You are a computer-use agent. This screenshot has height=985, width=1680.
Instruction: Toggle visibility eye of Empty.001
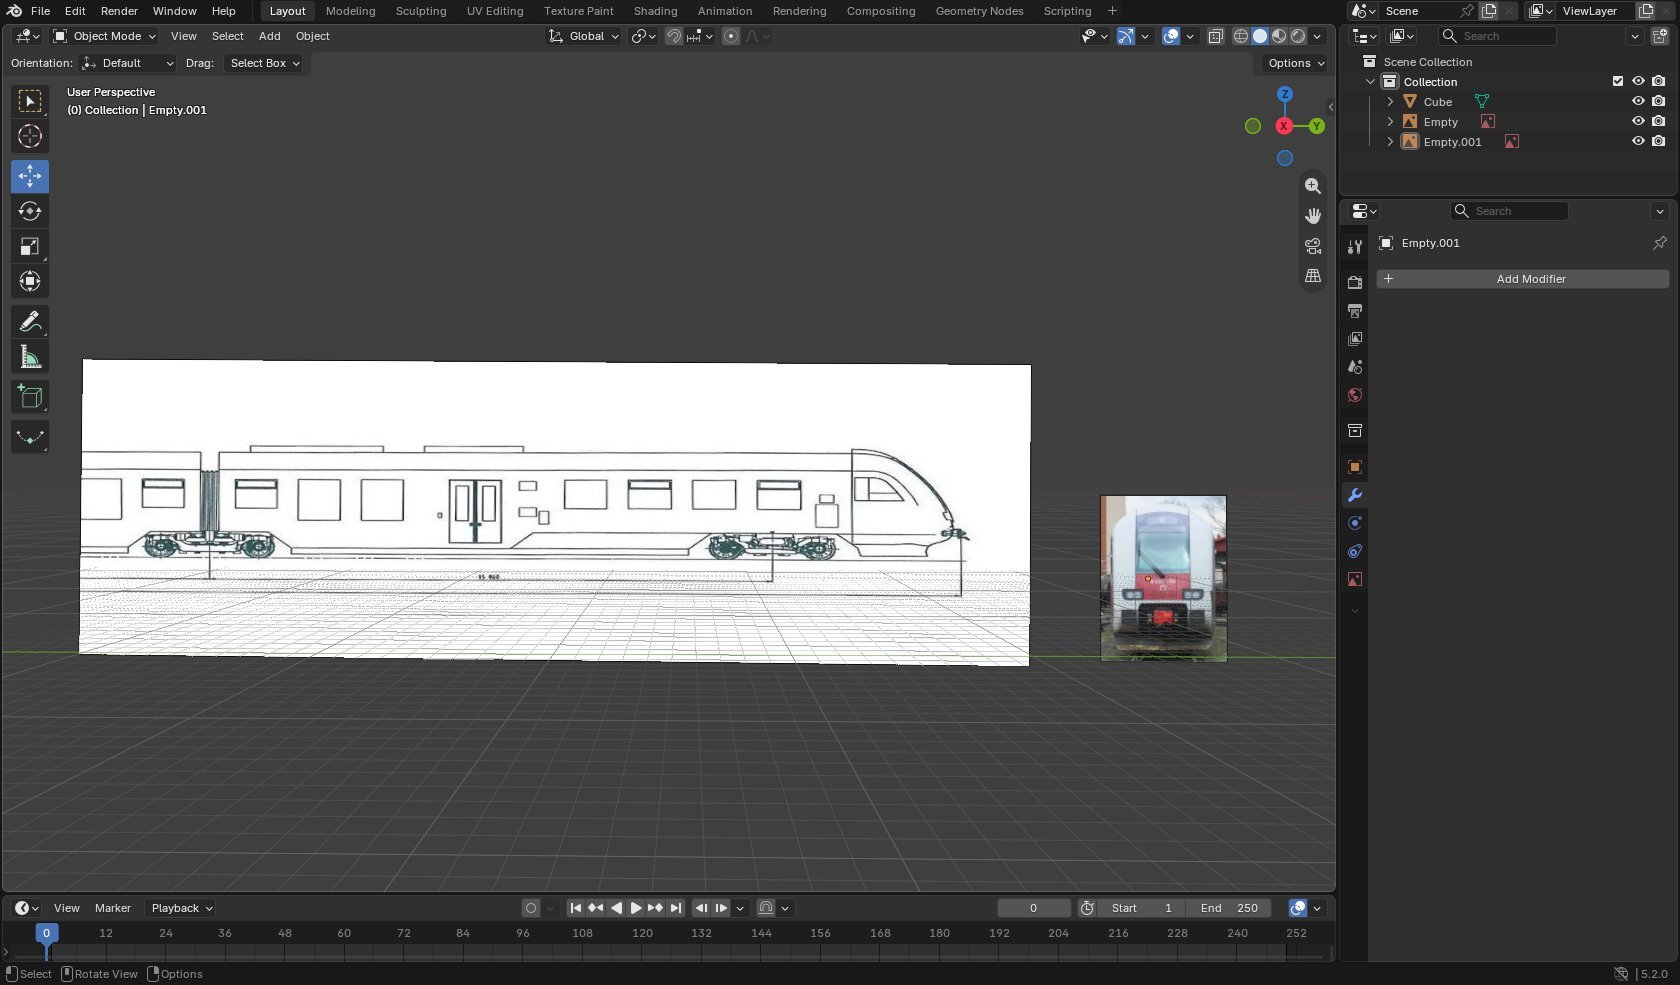[x=1638, y=141]
